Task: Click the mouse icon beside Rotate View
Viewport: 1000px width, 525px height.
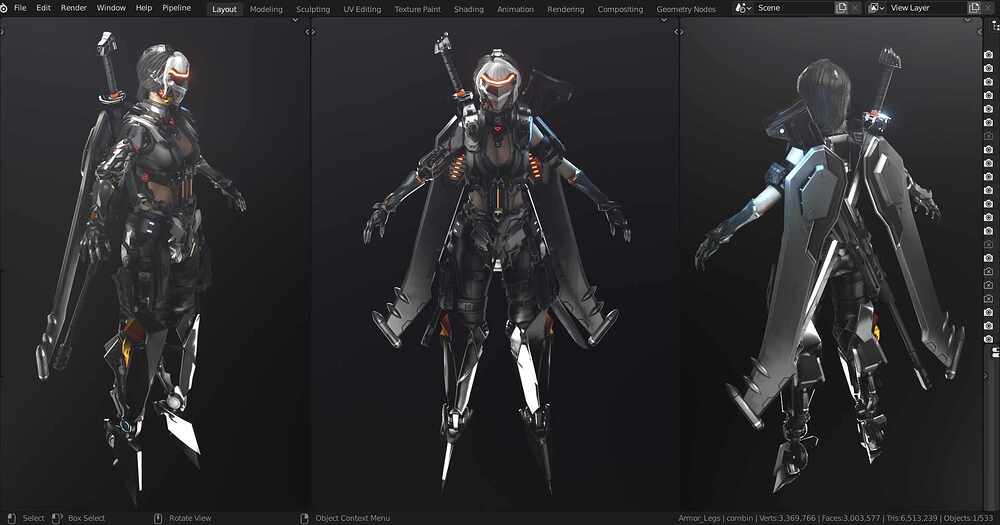Action: tap(158, 518)
